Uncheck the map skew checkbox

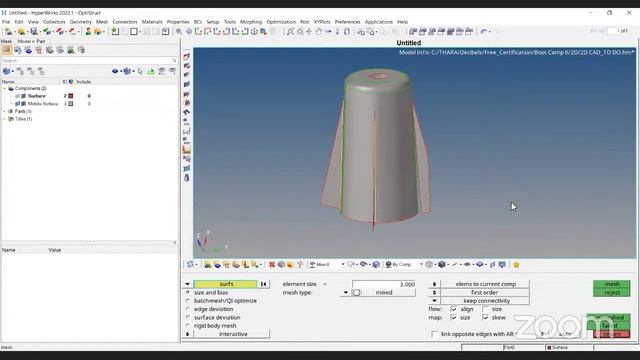pyautogui.click(x=485, y=318)
